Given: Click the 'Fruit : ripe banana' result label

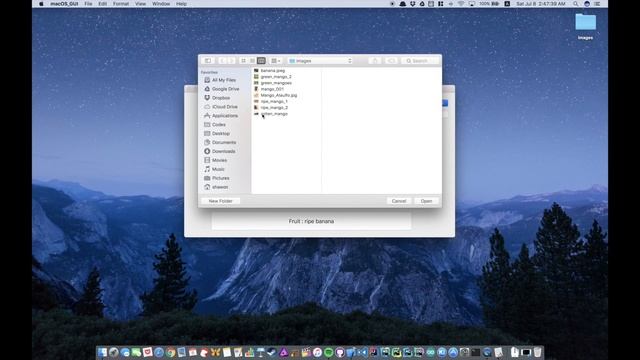Looking at the screenshot, I should (x=311, y=221).
